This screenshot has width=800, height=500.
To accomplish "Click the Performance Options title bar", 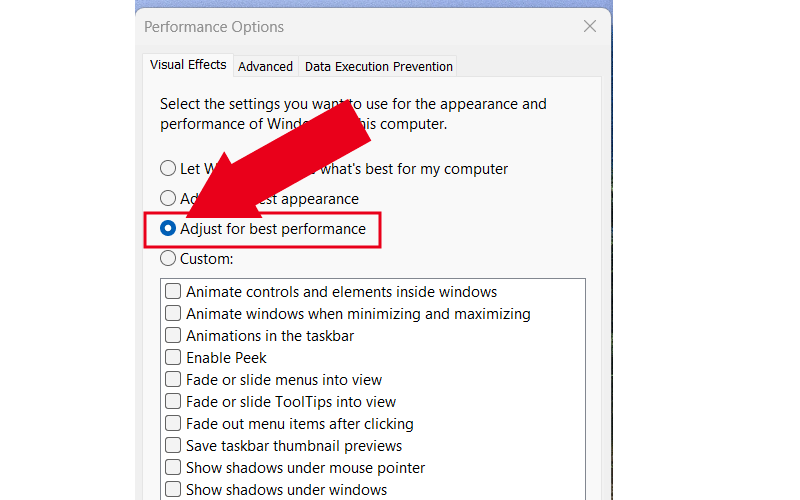I will coord(350,27).
